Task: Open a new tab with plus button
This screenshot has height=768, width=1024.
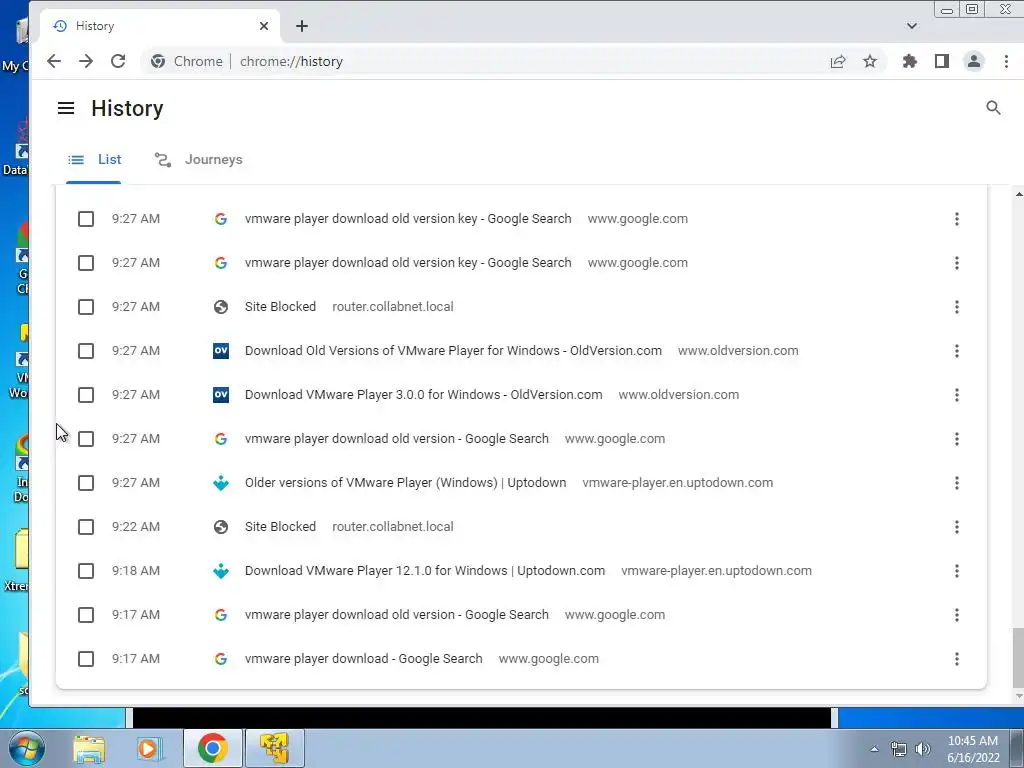Action: point(302,26)
